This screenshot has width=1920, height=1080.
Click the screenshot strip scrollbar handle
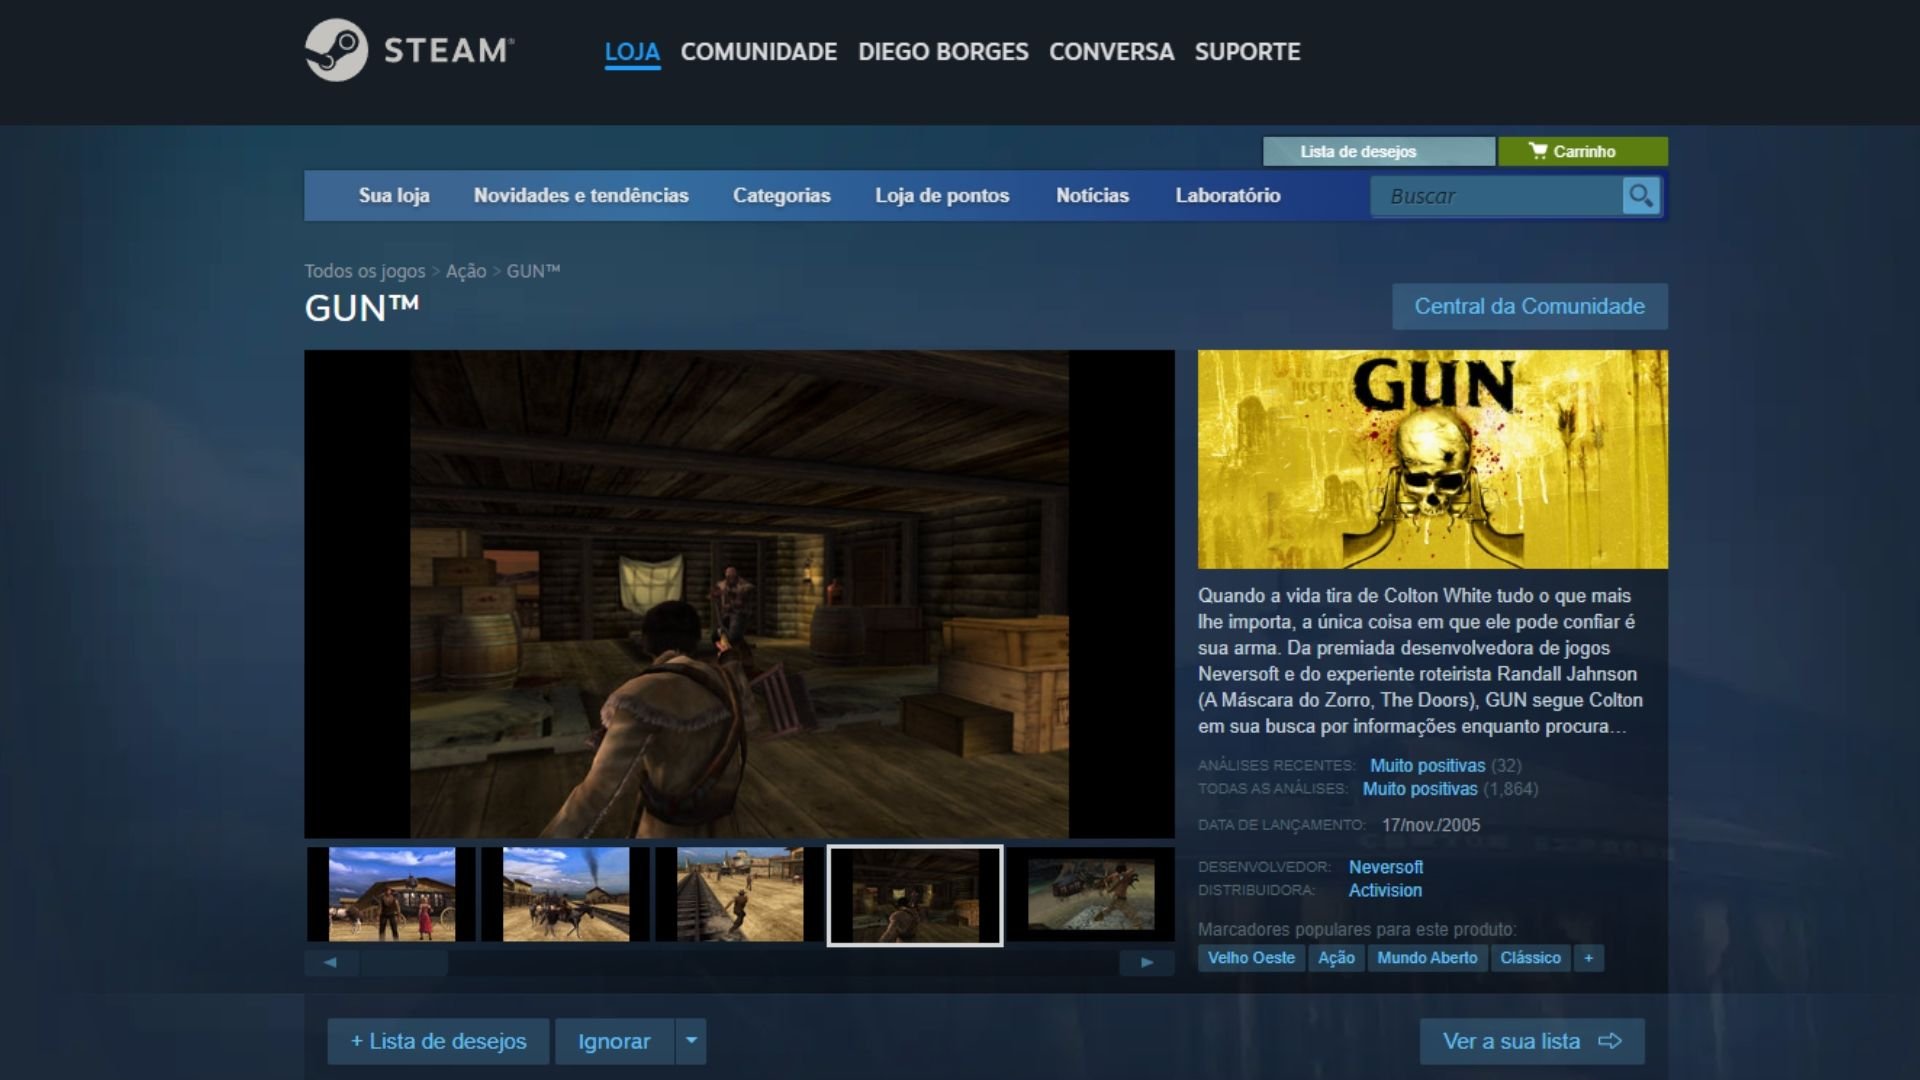click(404, 962)
